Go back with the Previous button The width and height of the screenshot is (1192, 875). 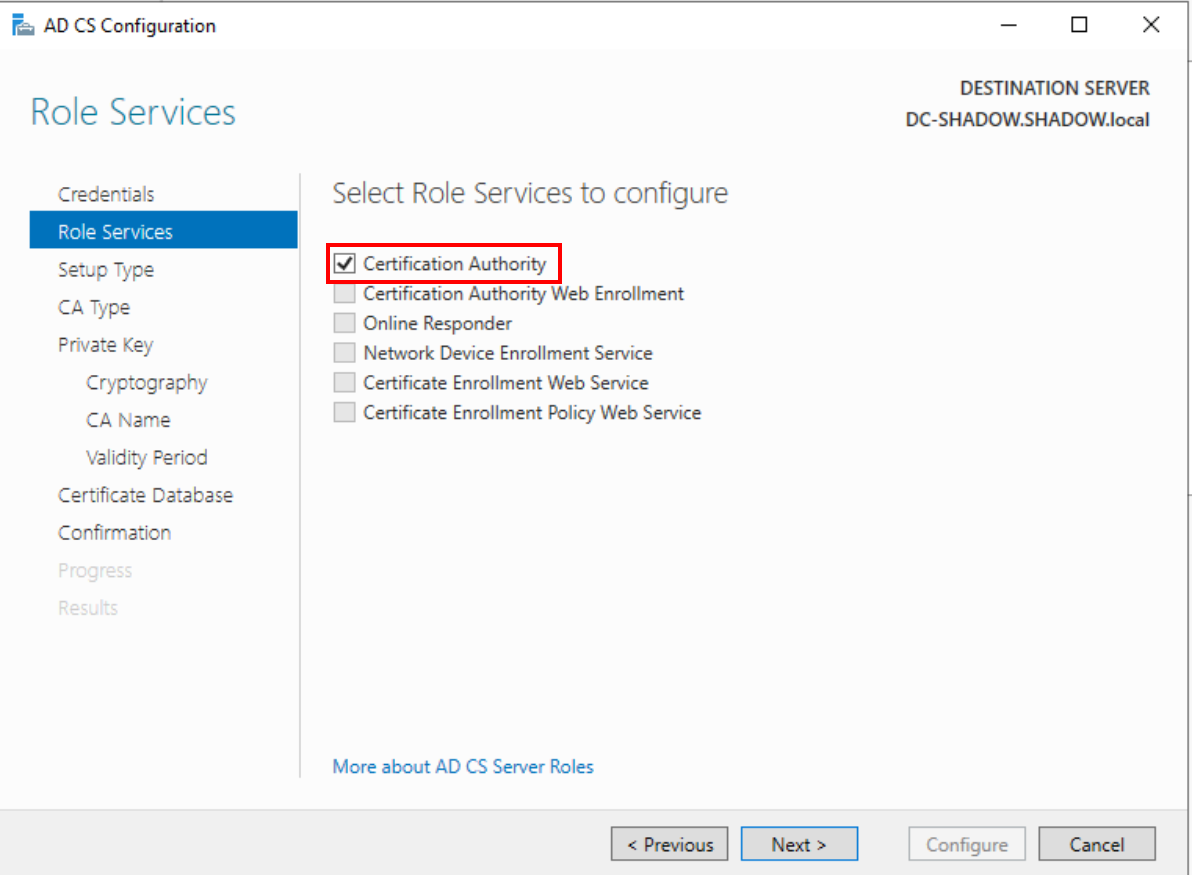[x=669, y=845]
